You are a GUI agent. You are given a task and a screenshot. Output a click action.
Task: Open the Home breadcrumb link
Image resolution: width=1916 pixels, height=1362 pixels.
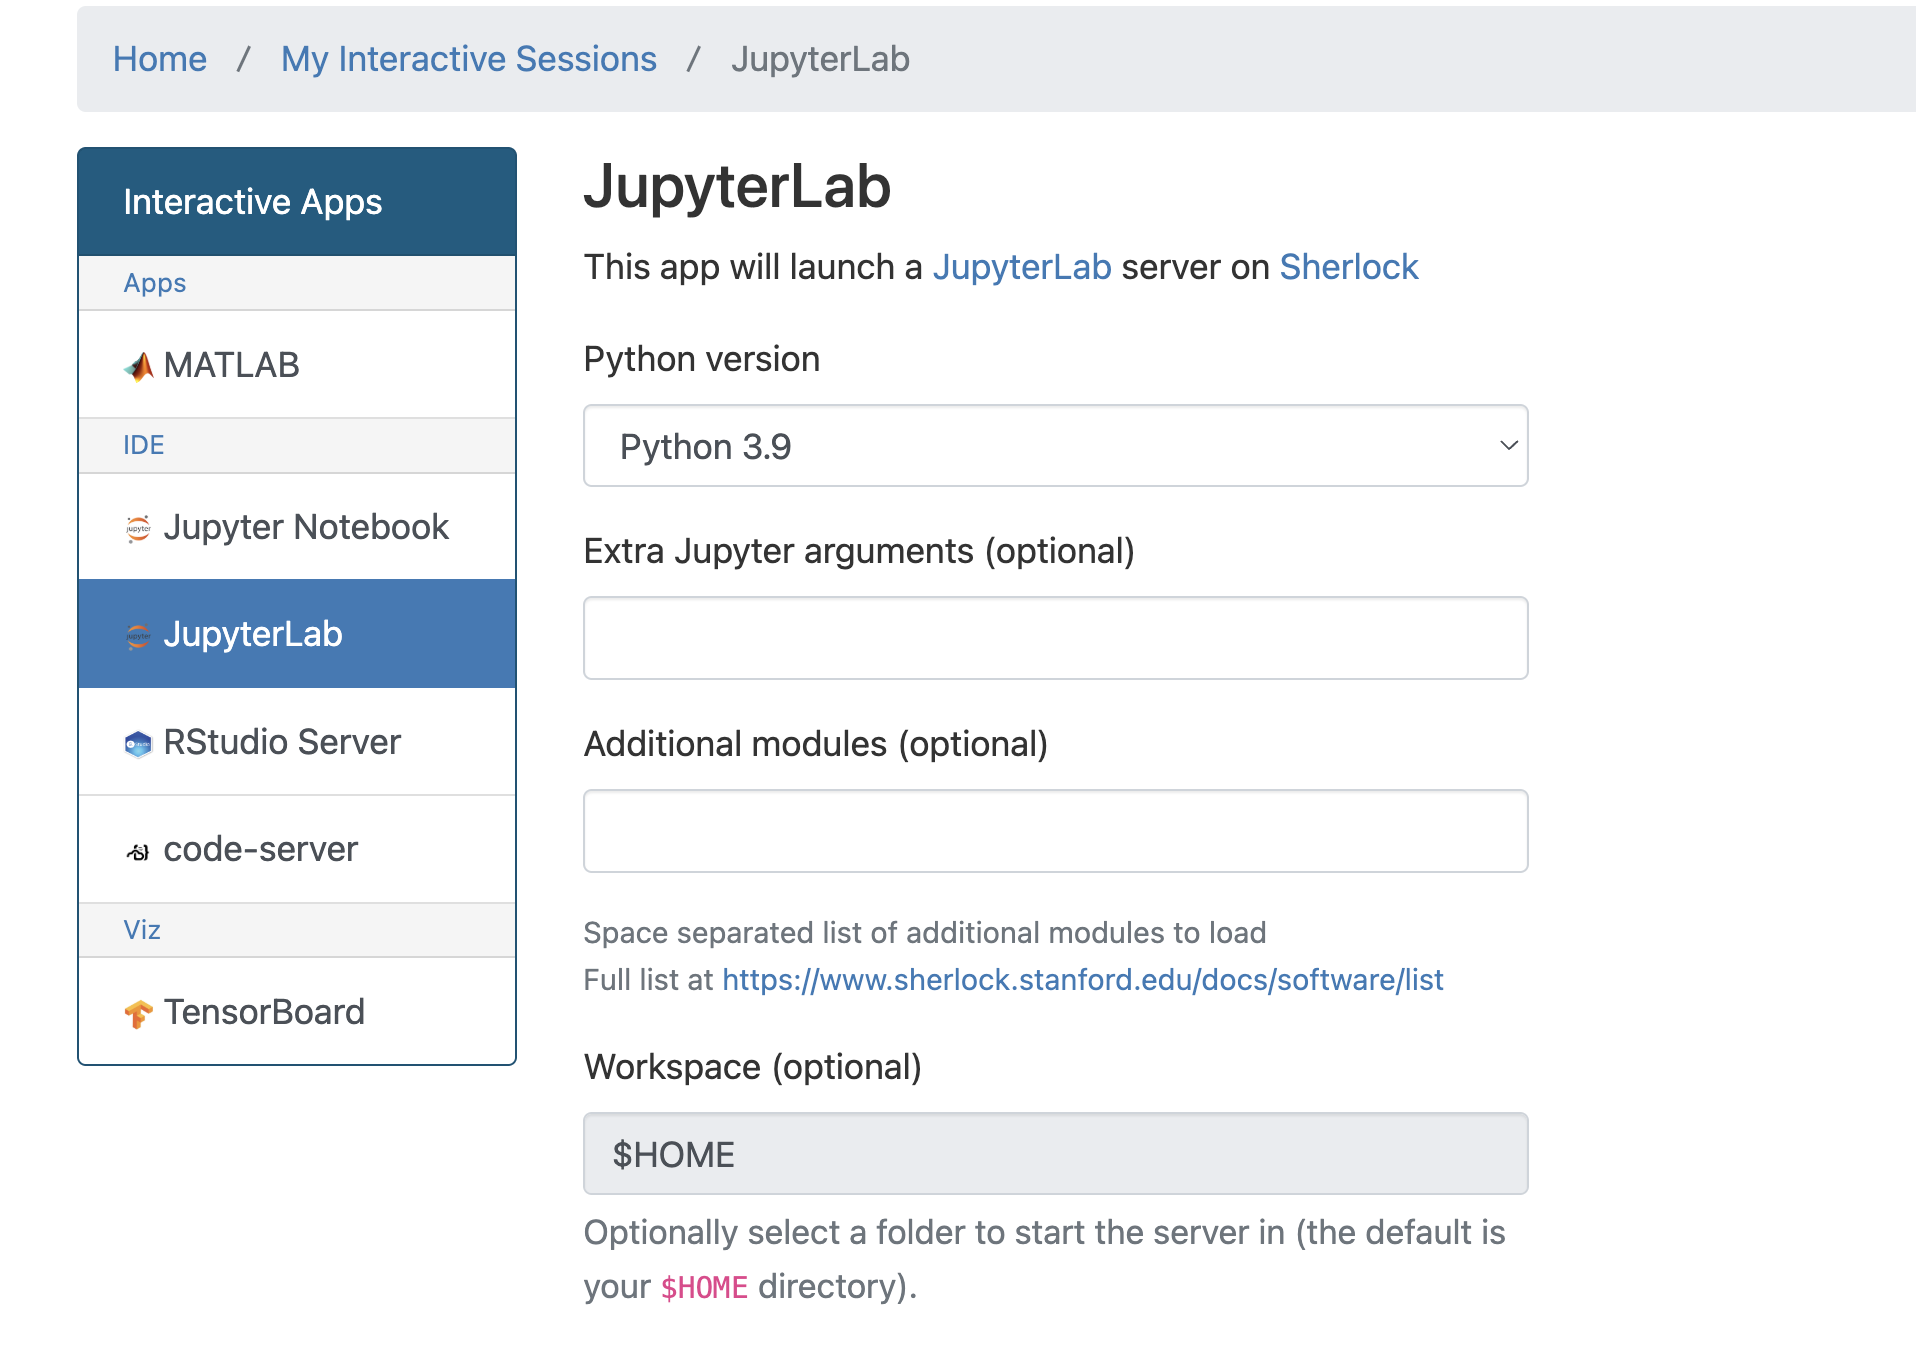click(159, 58)
